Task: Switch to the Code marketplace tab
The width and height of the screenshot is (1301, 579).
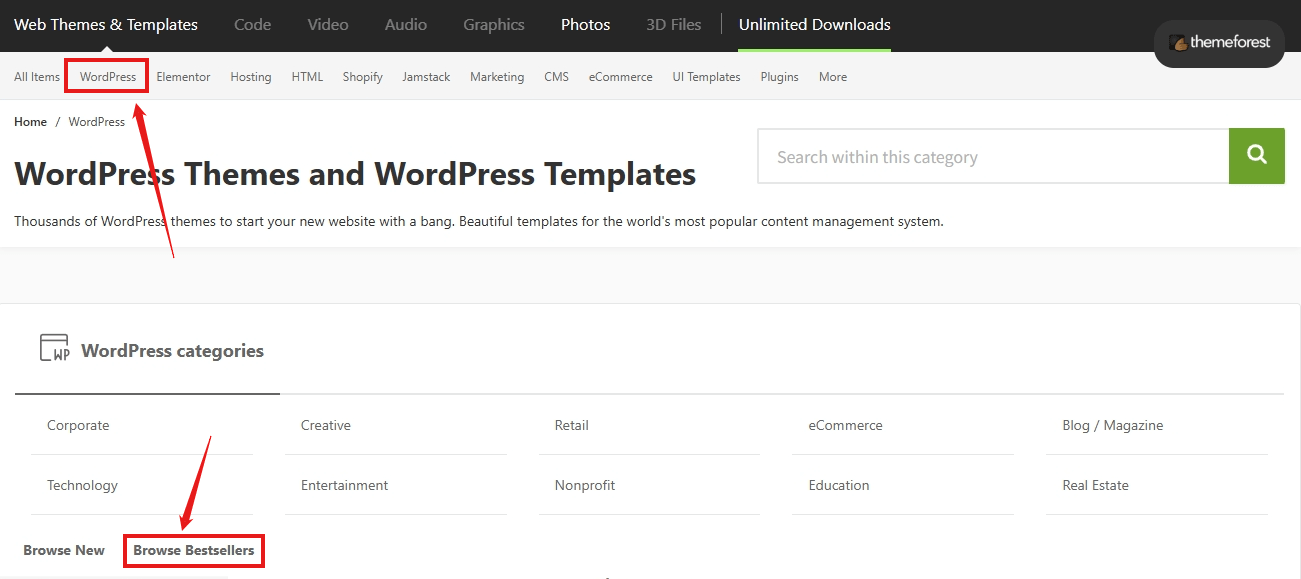Action: (252, 25)
